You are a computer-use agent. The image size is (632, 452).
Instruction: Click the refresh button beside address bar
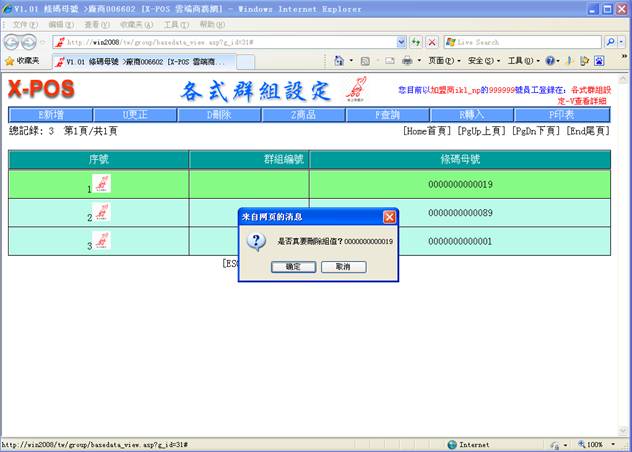[415, 42]
